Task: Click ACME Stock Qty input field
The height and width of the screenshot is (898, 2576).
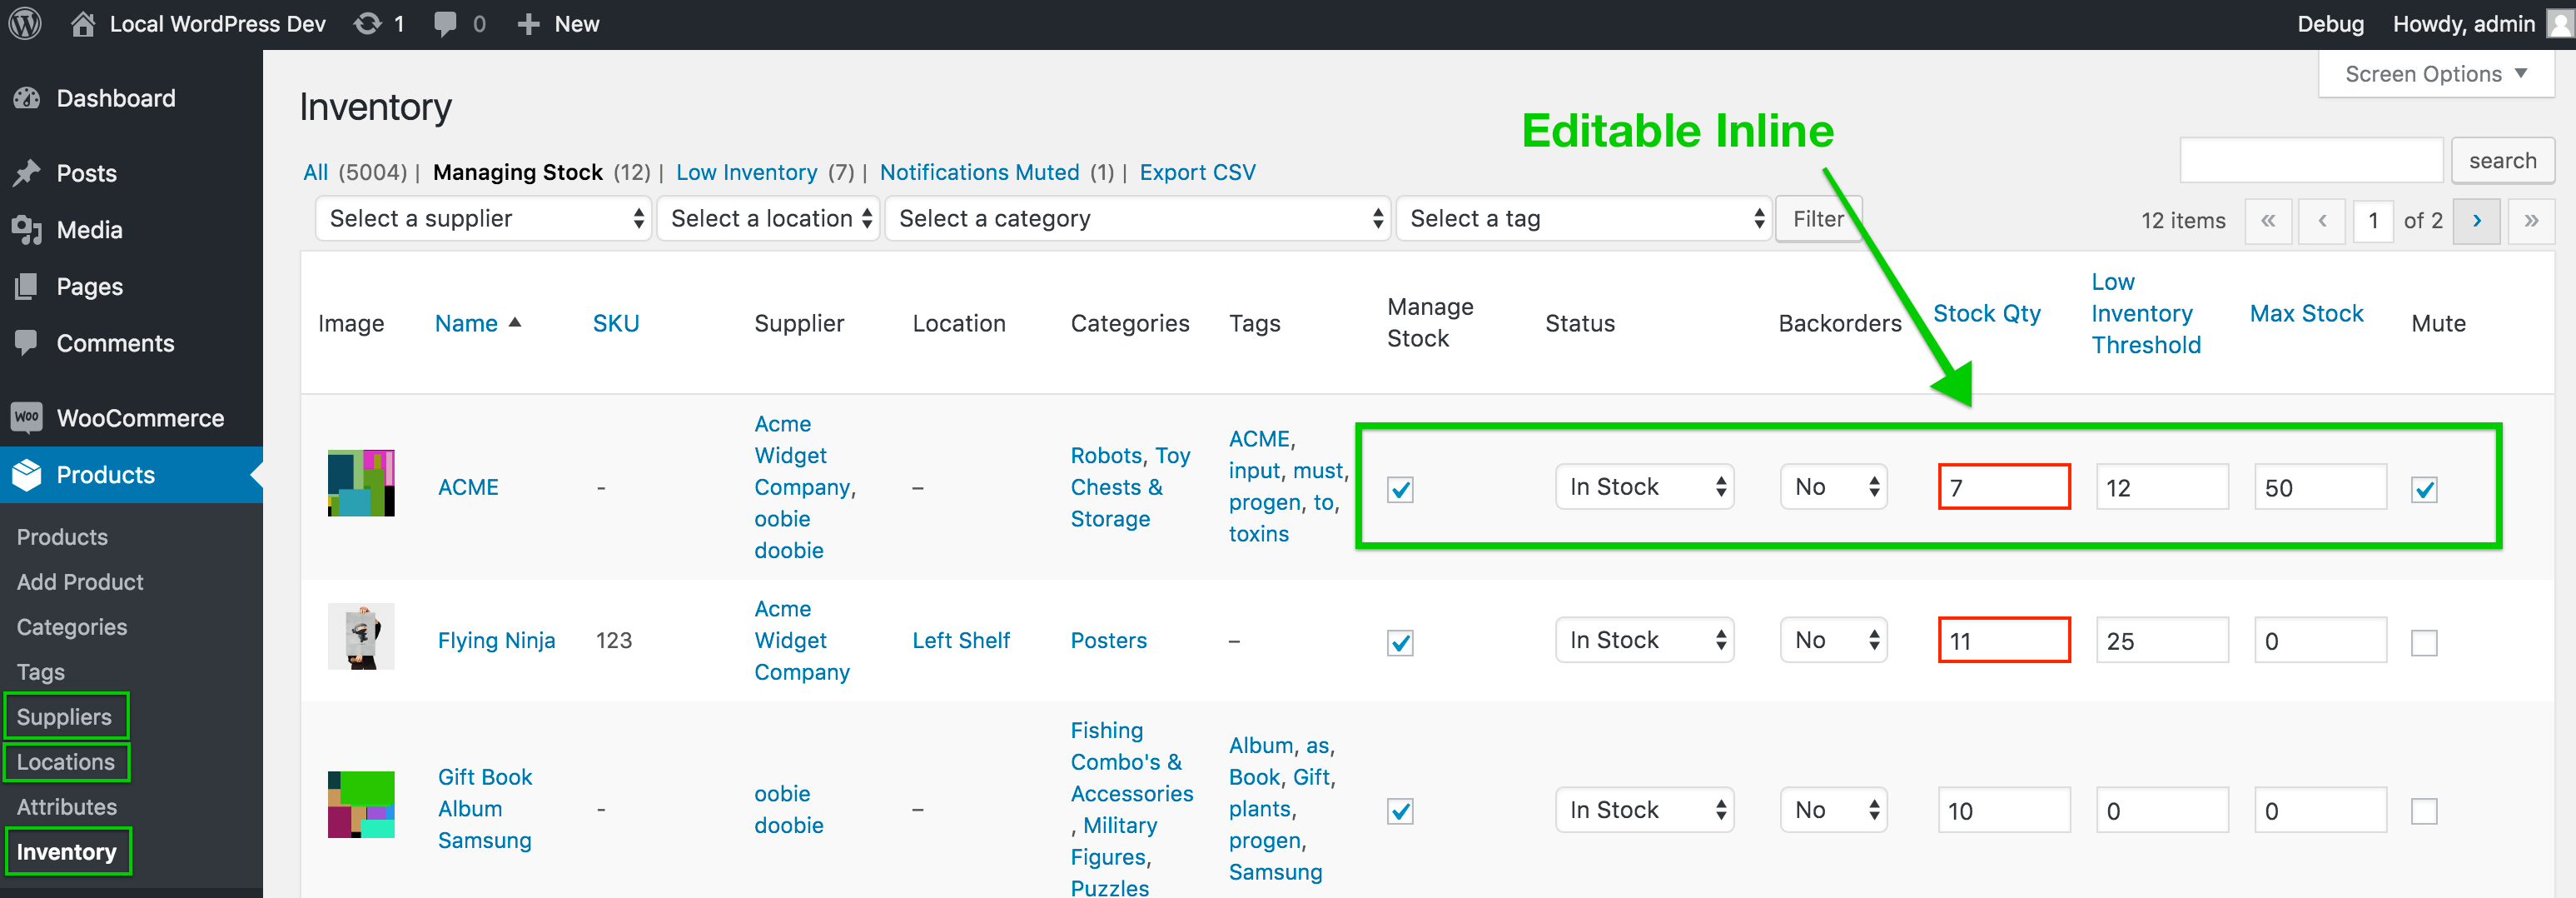Action: 2003,488
